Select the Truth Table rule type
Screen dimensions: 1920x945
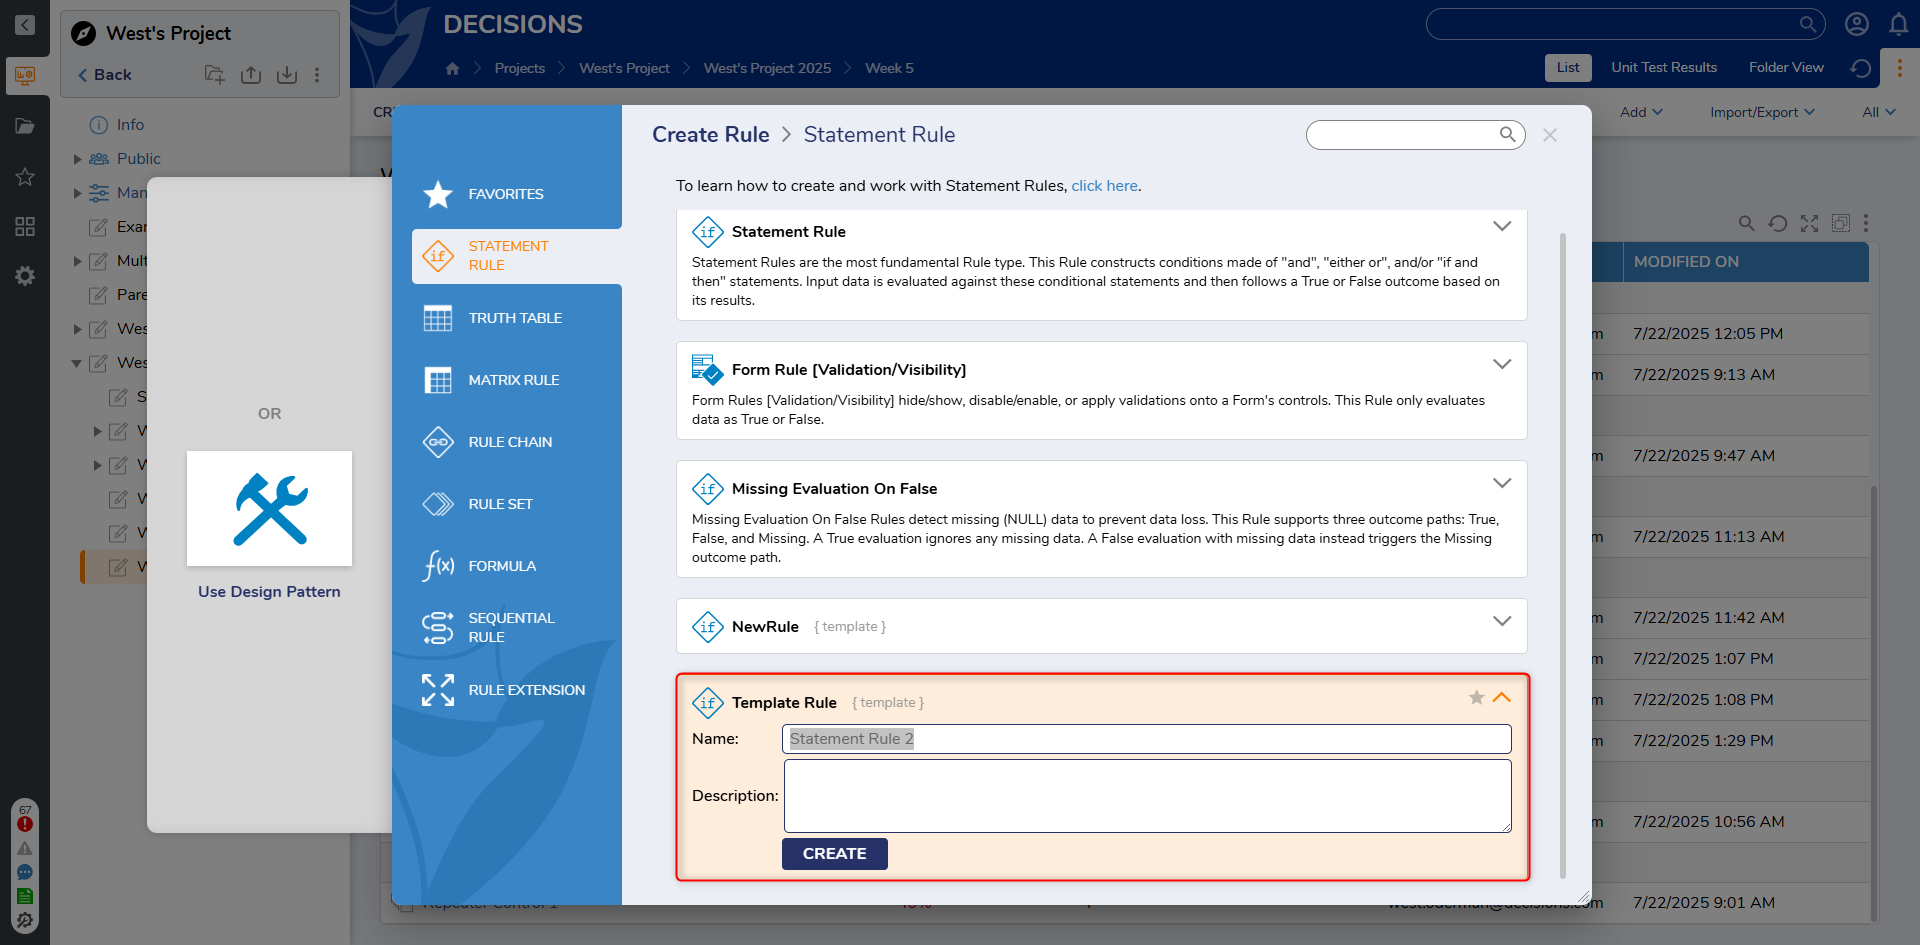point(515,318)
